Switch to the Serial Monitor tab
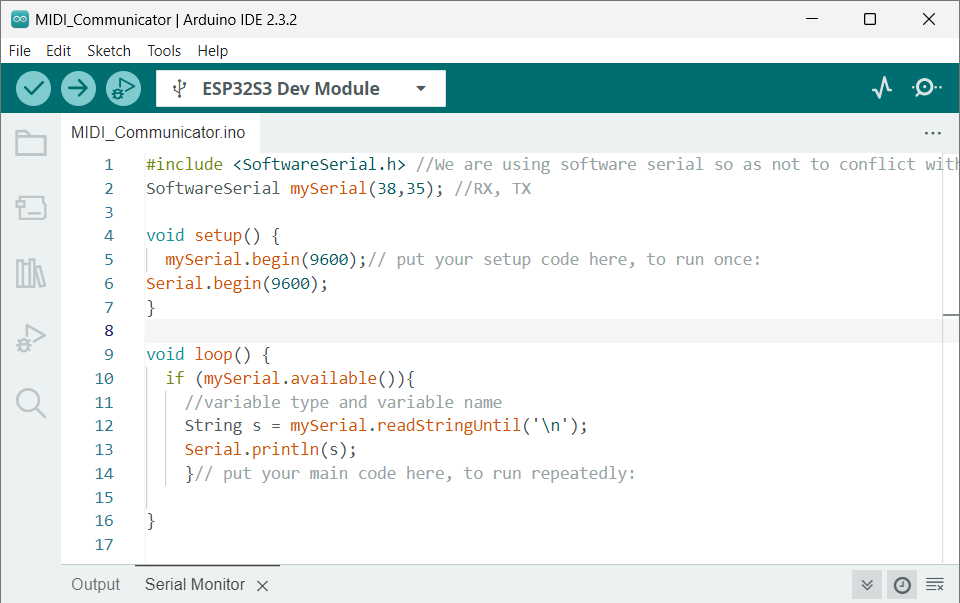This screenshot has width=960, height=603. [x=195, y=585]
